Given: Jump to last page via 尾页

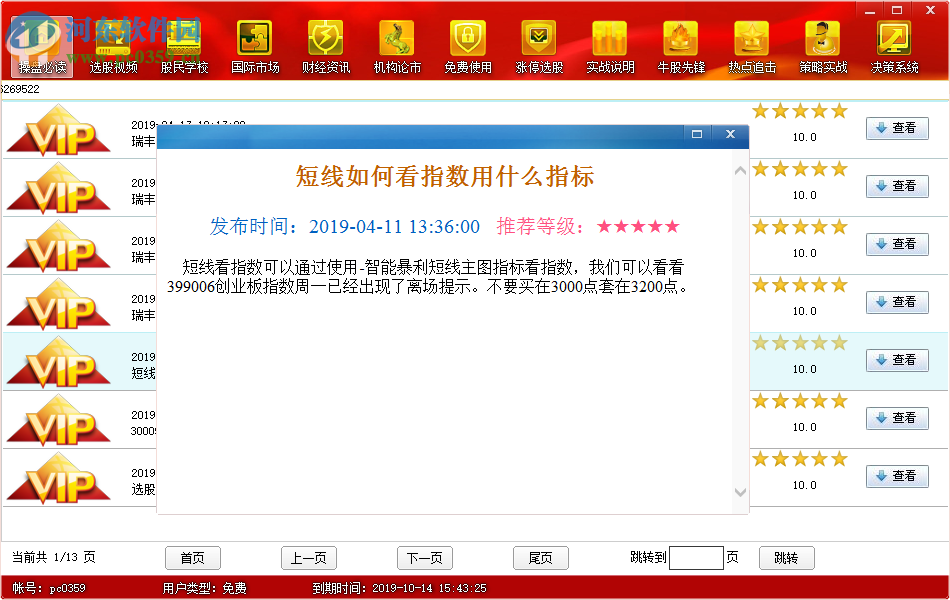Looking at the screenshot, I should point(540,558).
